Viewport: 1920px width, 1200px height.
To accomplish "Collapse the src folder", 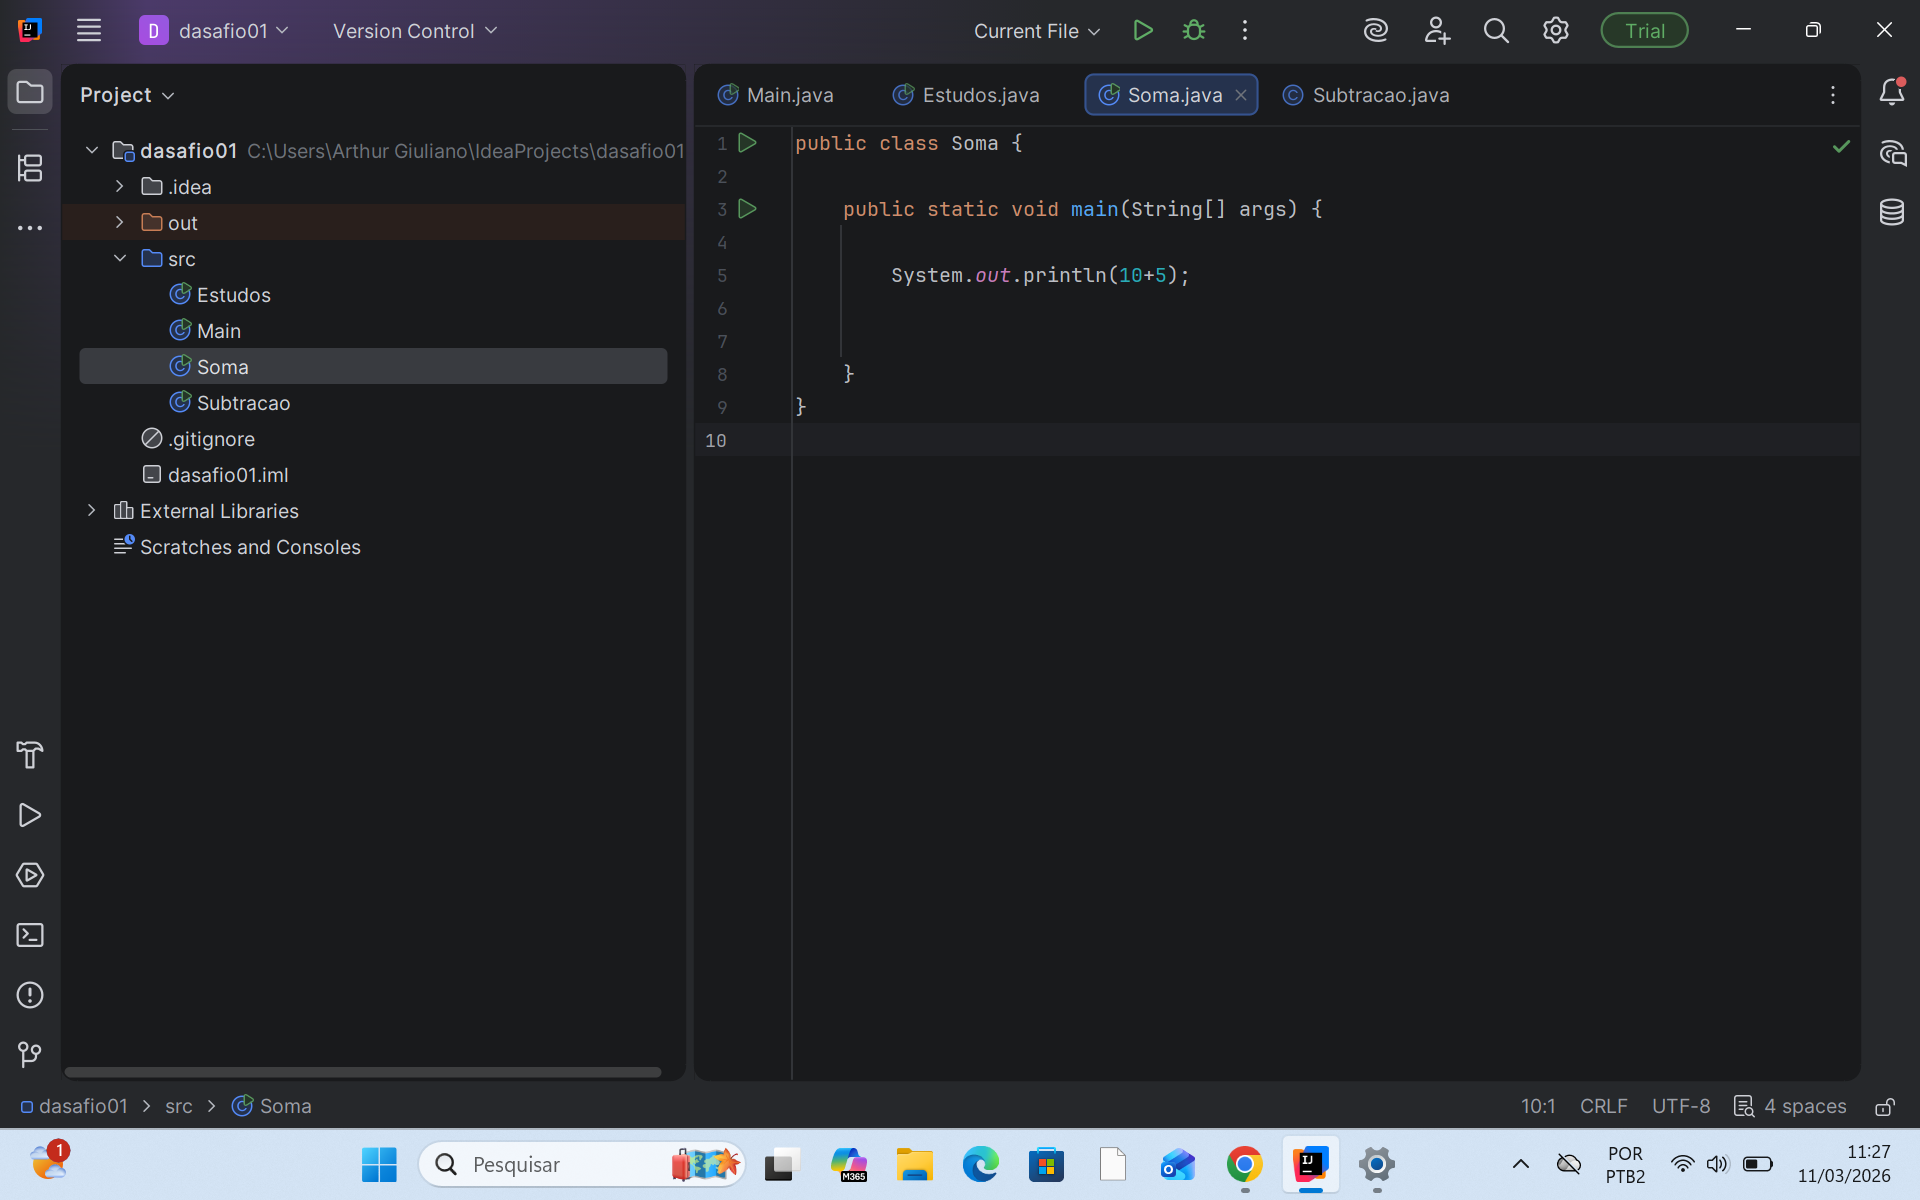I will (120, 258).
